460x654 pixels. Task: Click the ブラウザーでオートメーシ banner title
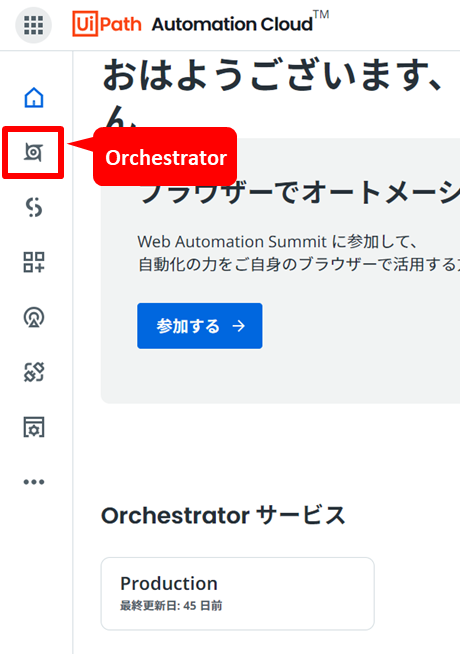pyautogui.click(x=300, y=192)
